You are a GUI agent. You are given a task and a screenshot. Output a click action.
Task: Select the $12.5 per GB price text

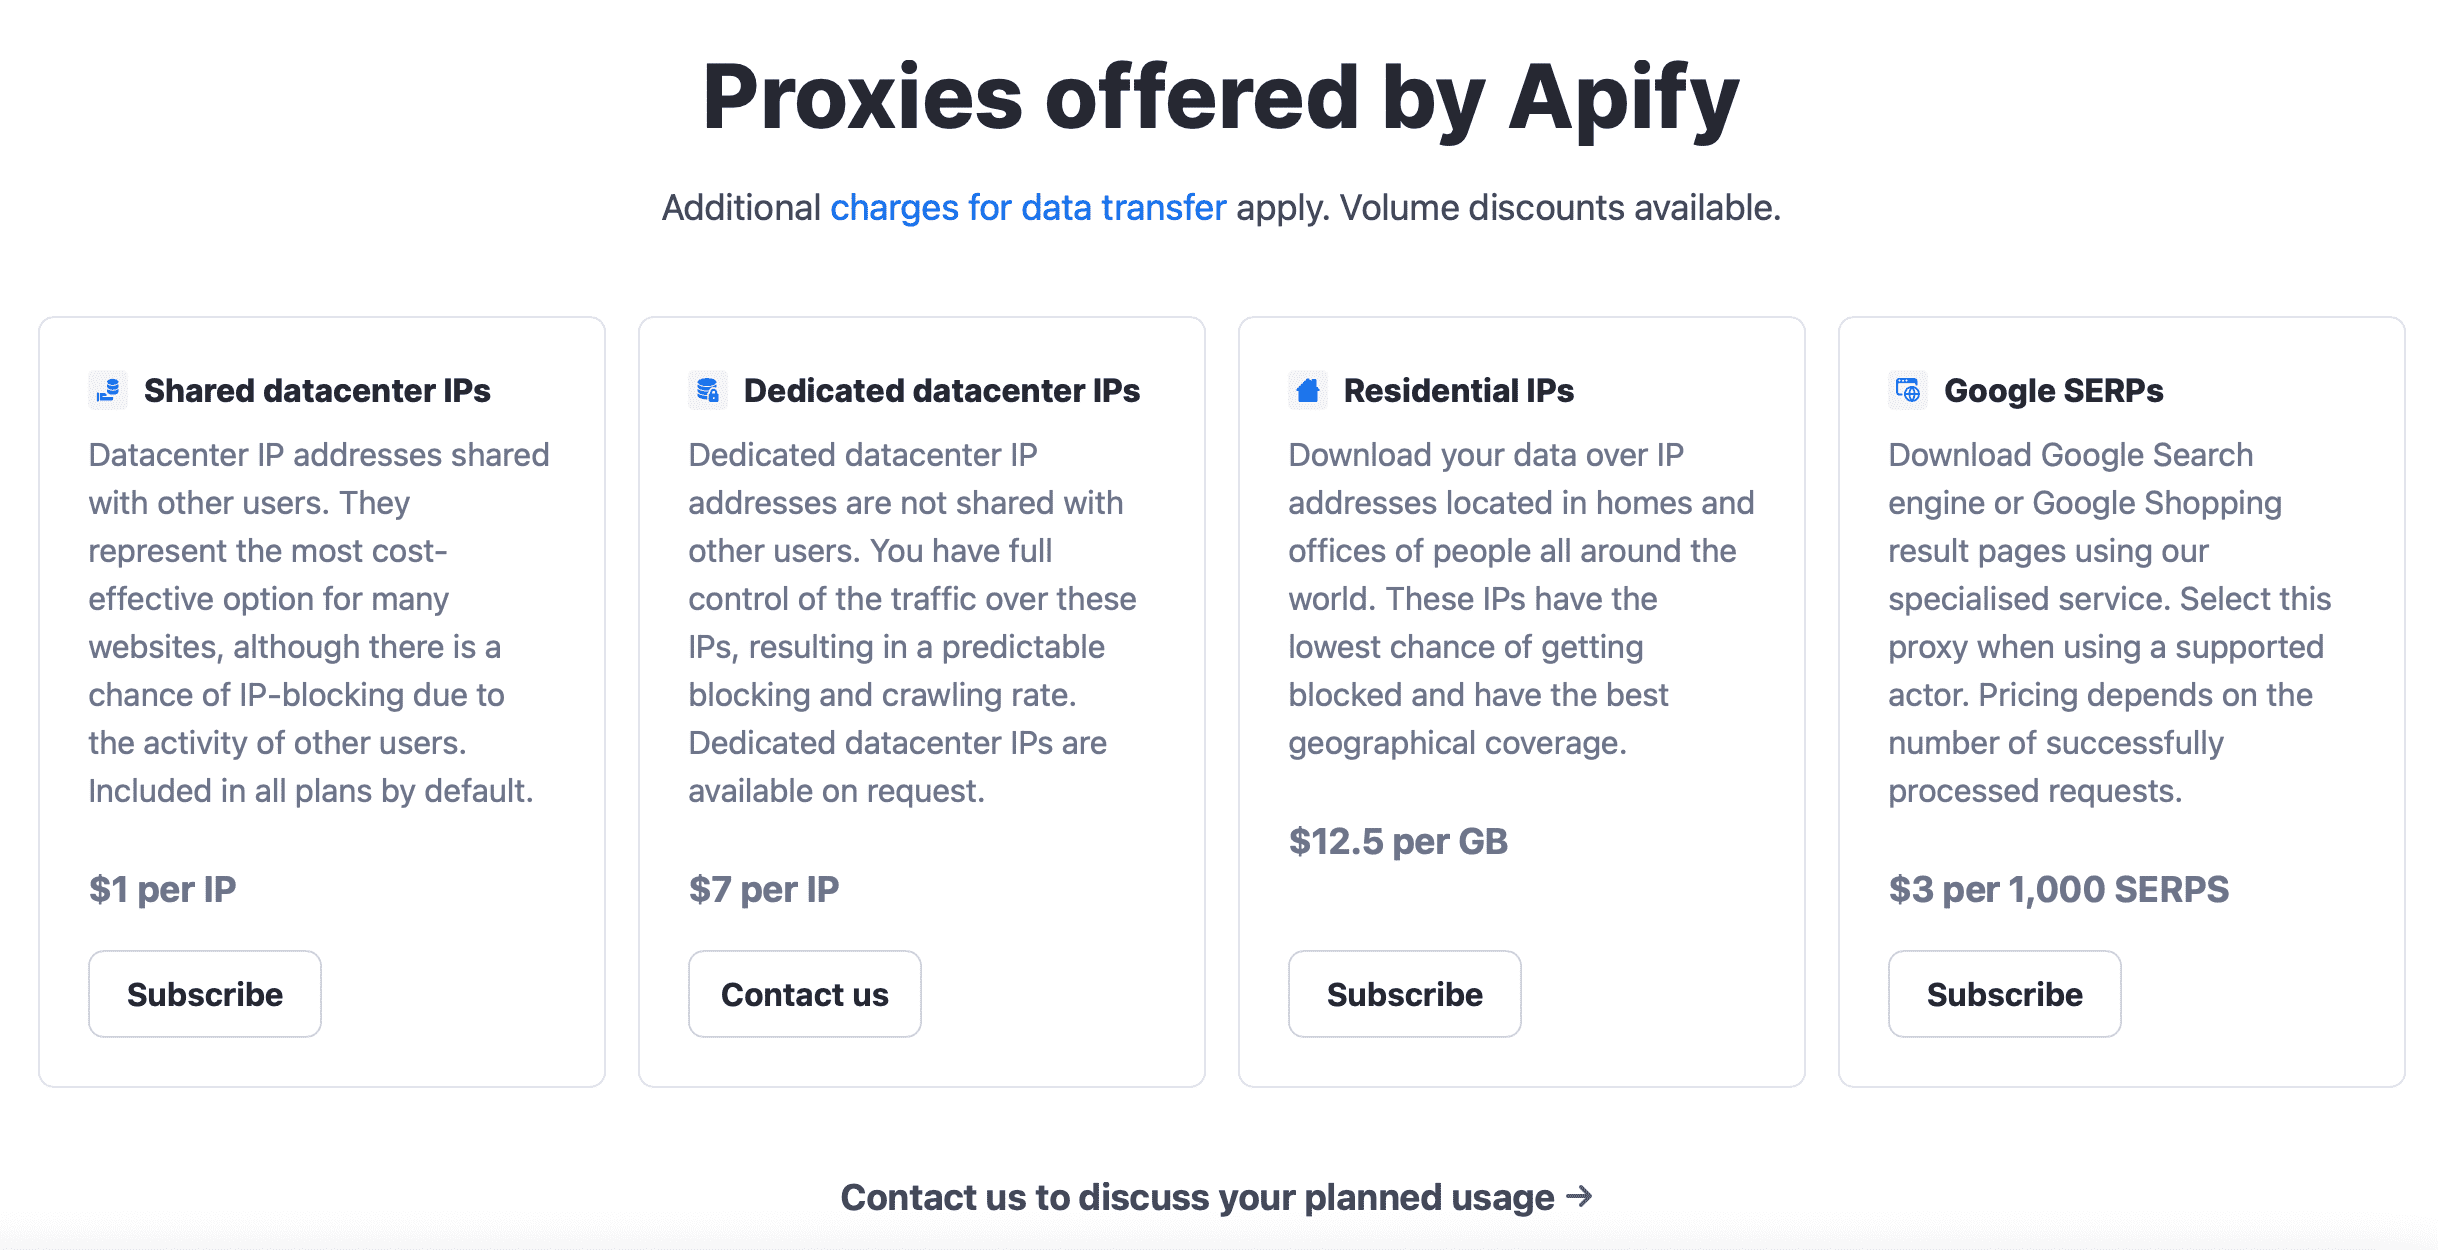click(1399, 841)
